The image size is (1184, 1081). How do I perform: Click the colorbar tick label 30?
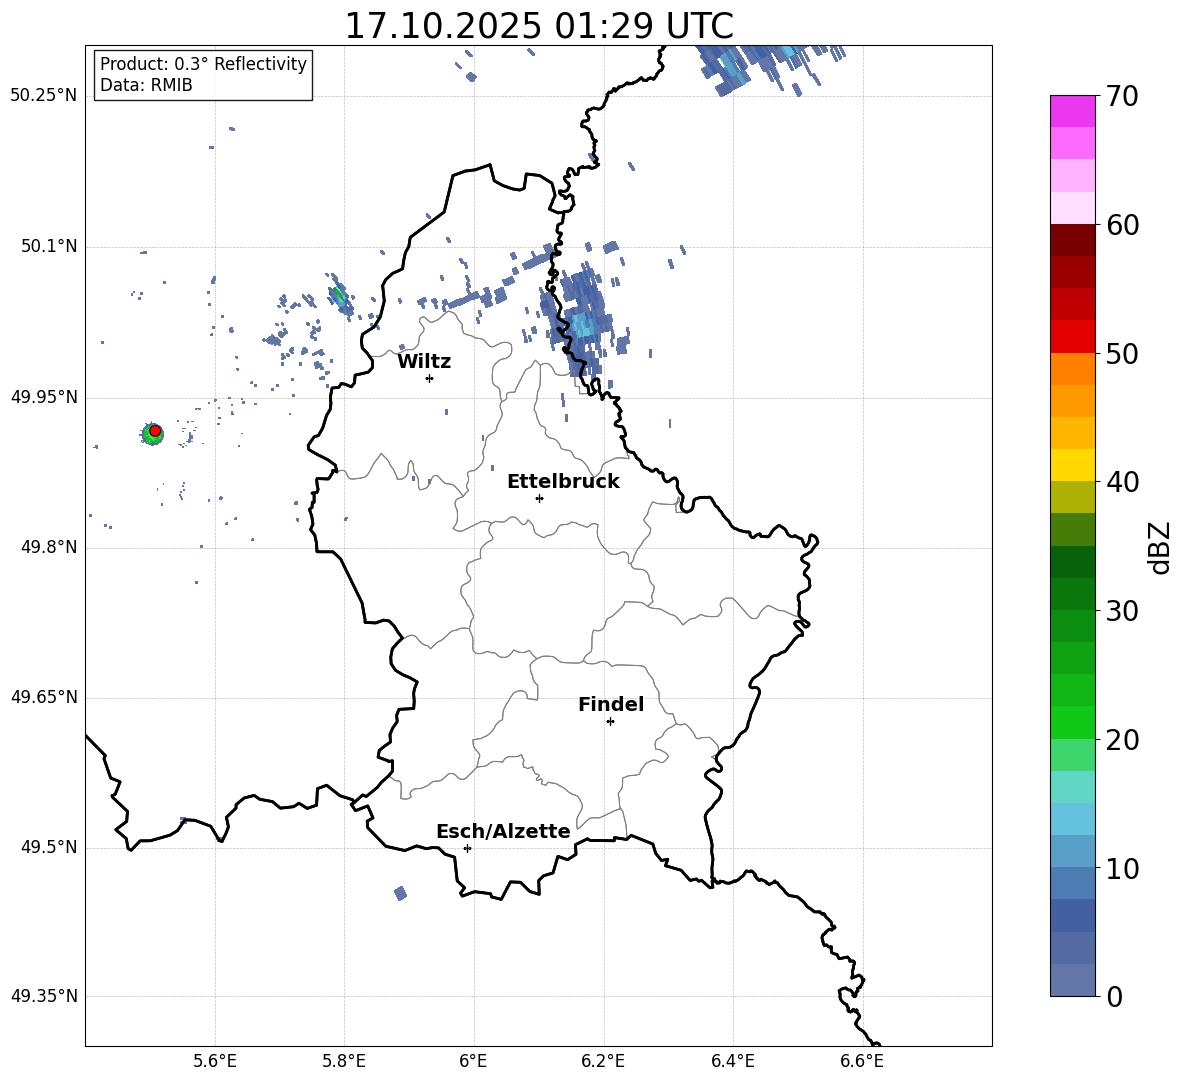pos(1122,611)
